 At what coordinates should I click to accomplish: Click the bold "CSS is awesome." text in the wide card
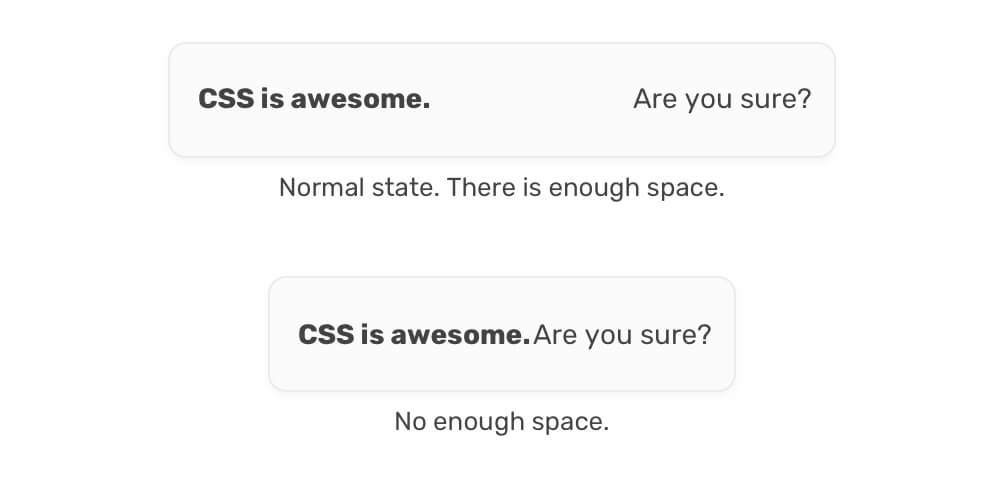point(314,100)
